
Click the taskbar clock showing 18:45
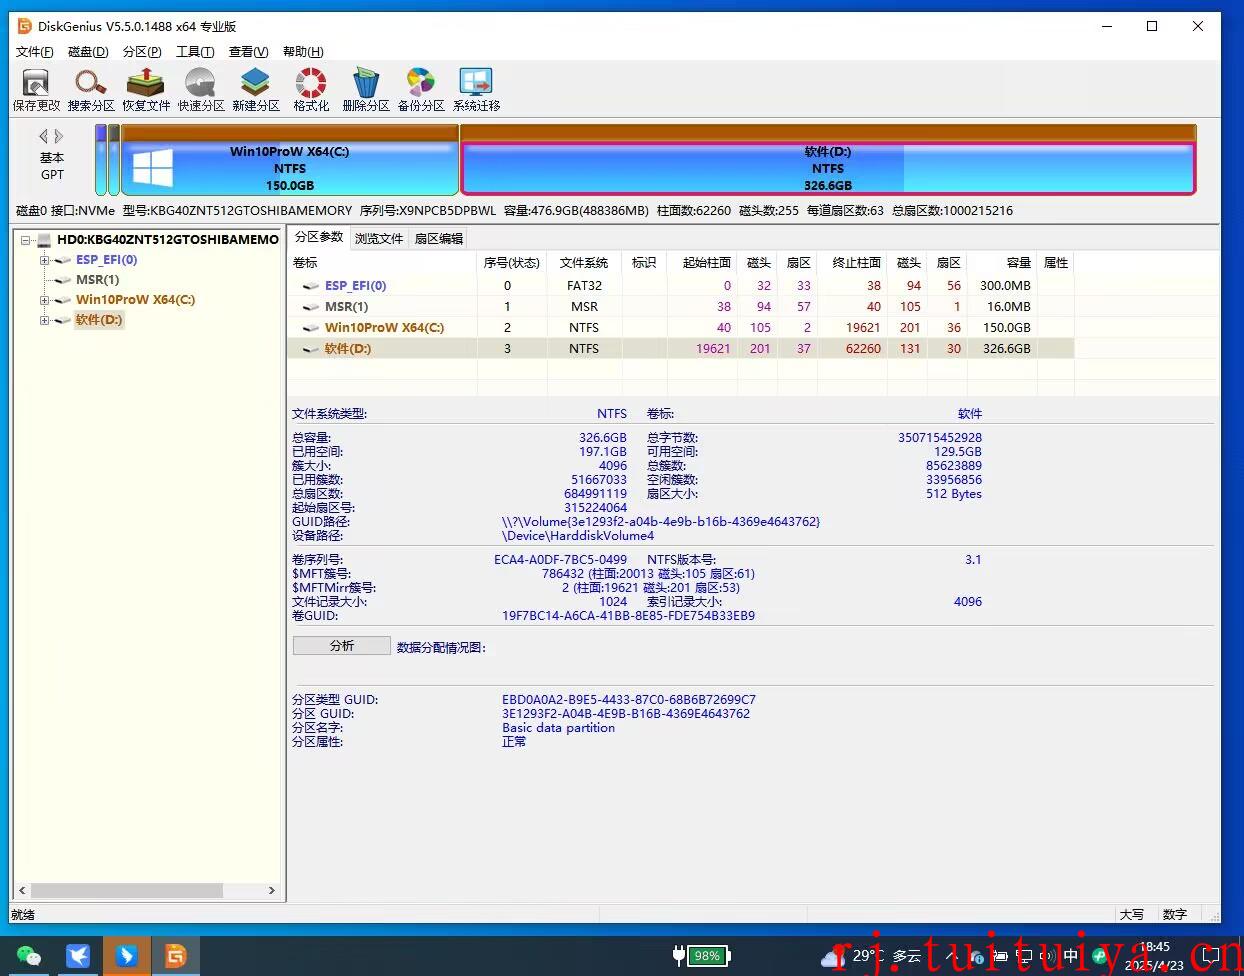pyautogui.click(x=1154, y=956)
